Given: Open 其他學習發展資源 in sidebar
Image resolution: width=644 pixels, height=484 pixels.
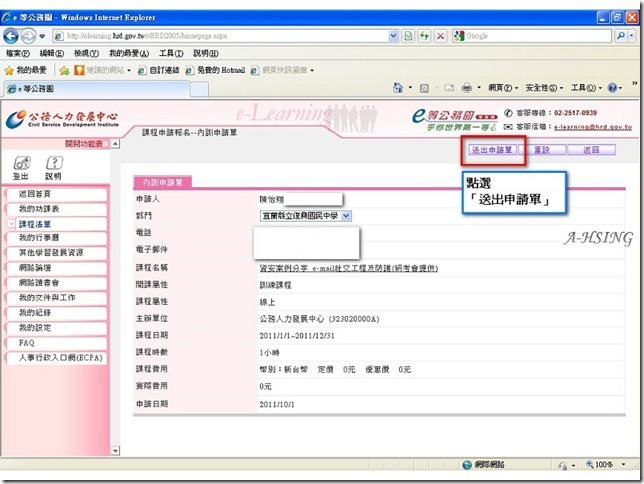Looking at the screenshot, I should point(57,253).
